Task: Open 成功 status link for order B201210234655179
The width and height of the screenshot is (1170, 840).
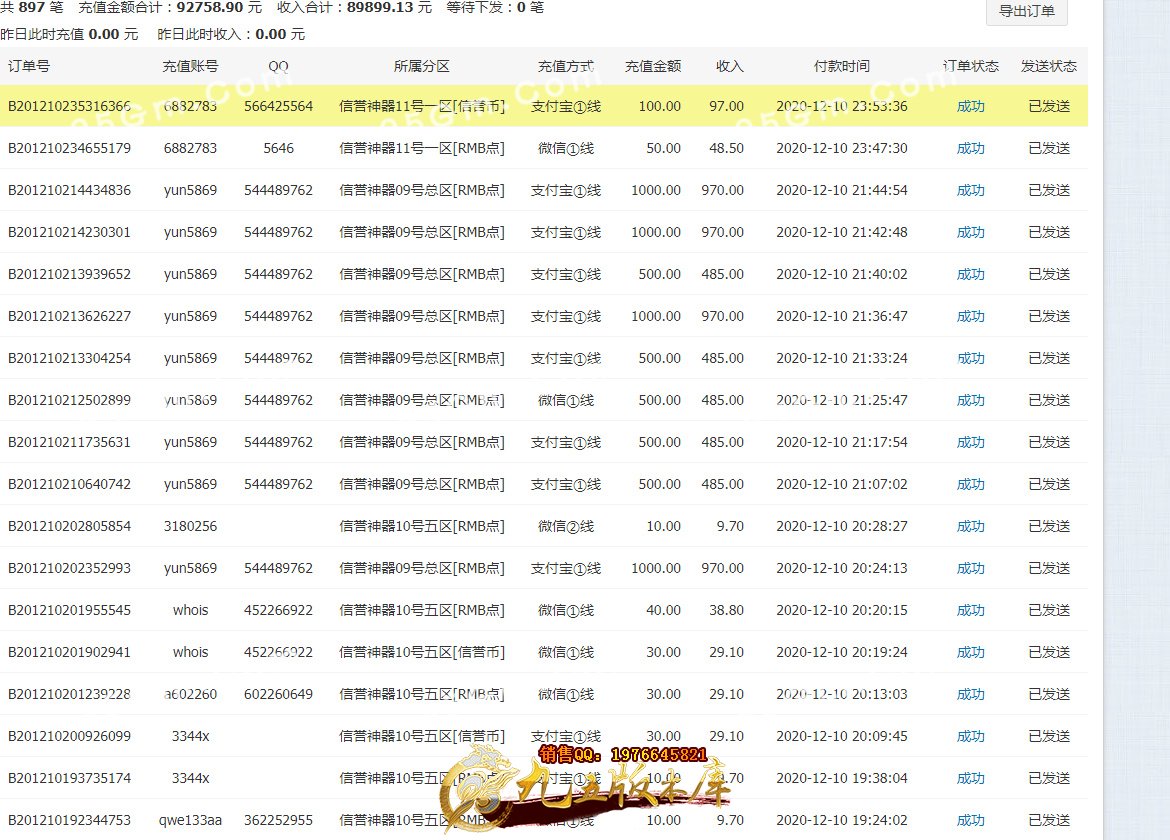Action: click(x=971, y=148)
